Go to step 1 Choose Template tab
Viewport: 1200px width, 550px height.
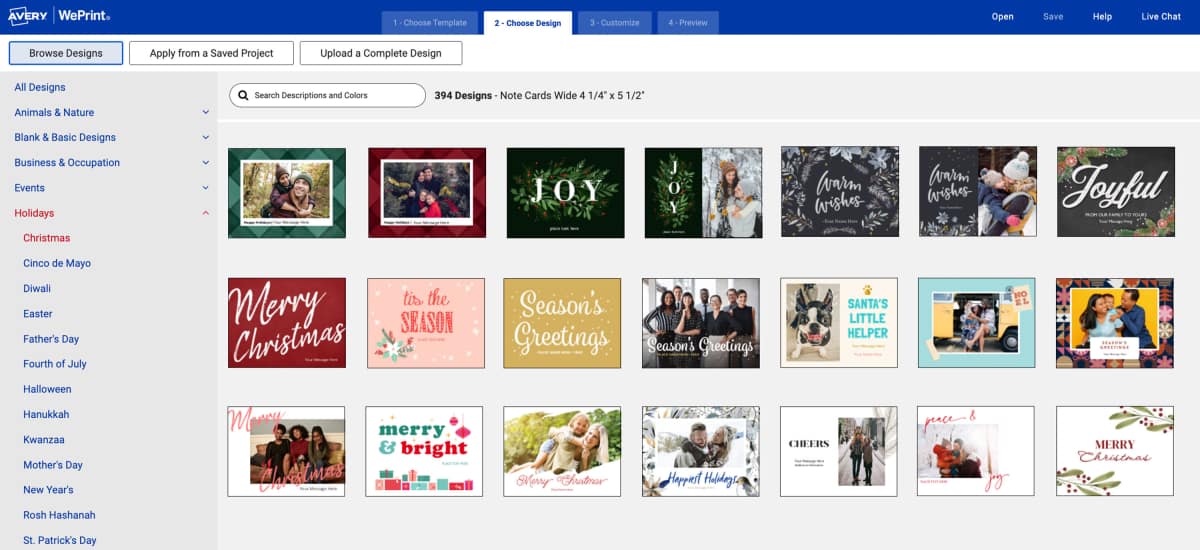(430, 23)
